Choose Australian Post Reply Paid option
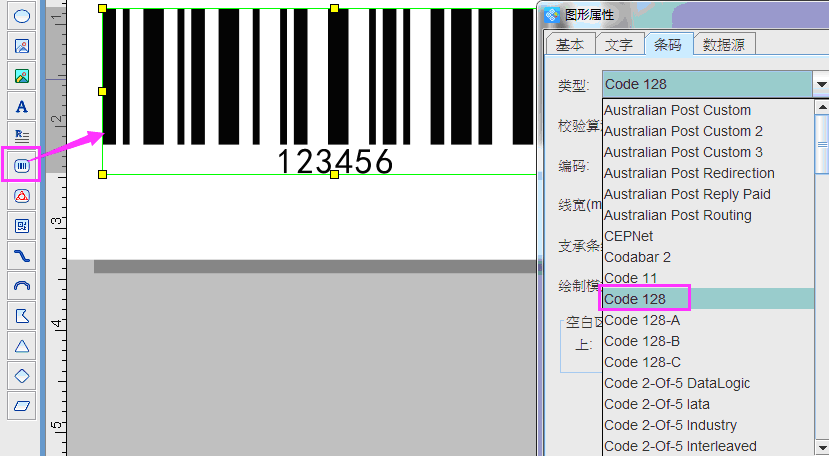Screen dimensions: 829x456 pos(708,194)
